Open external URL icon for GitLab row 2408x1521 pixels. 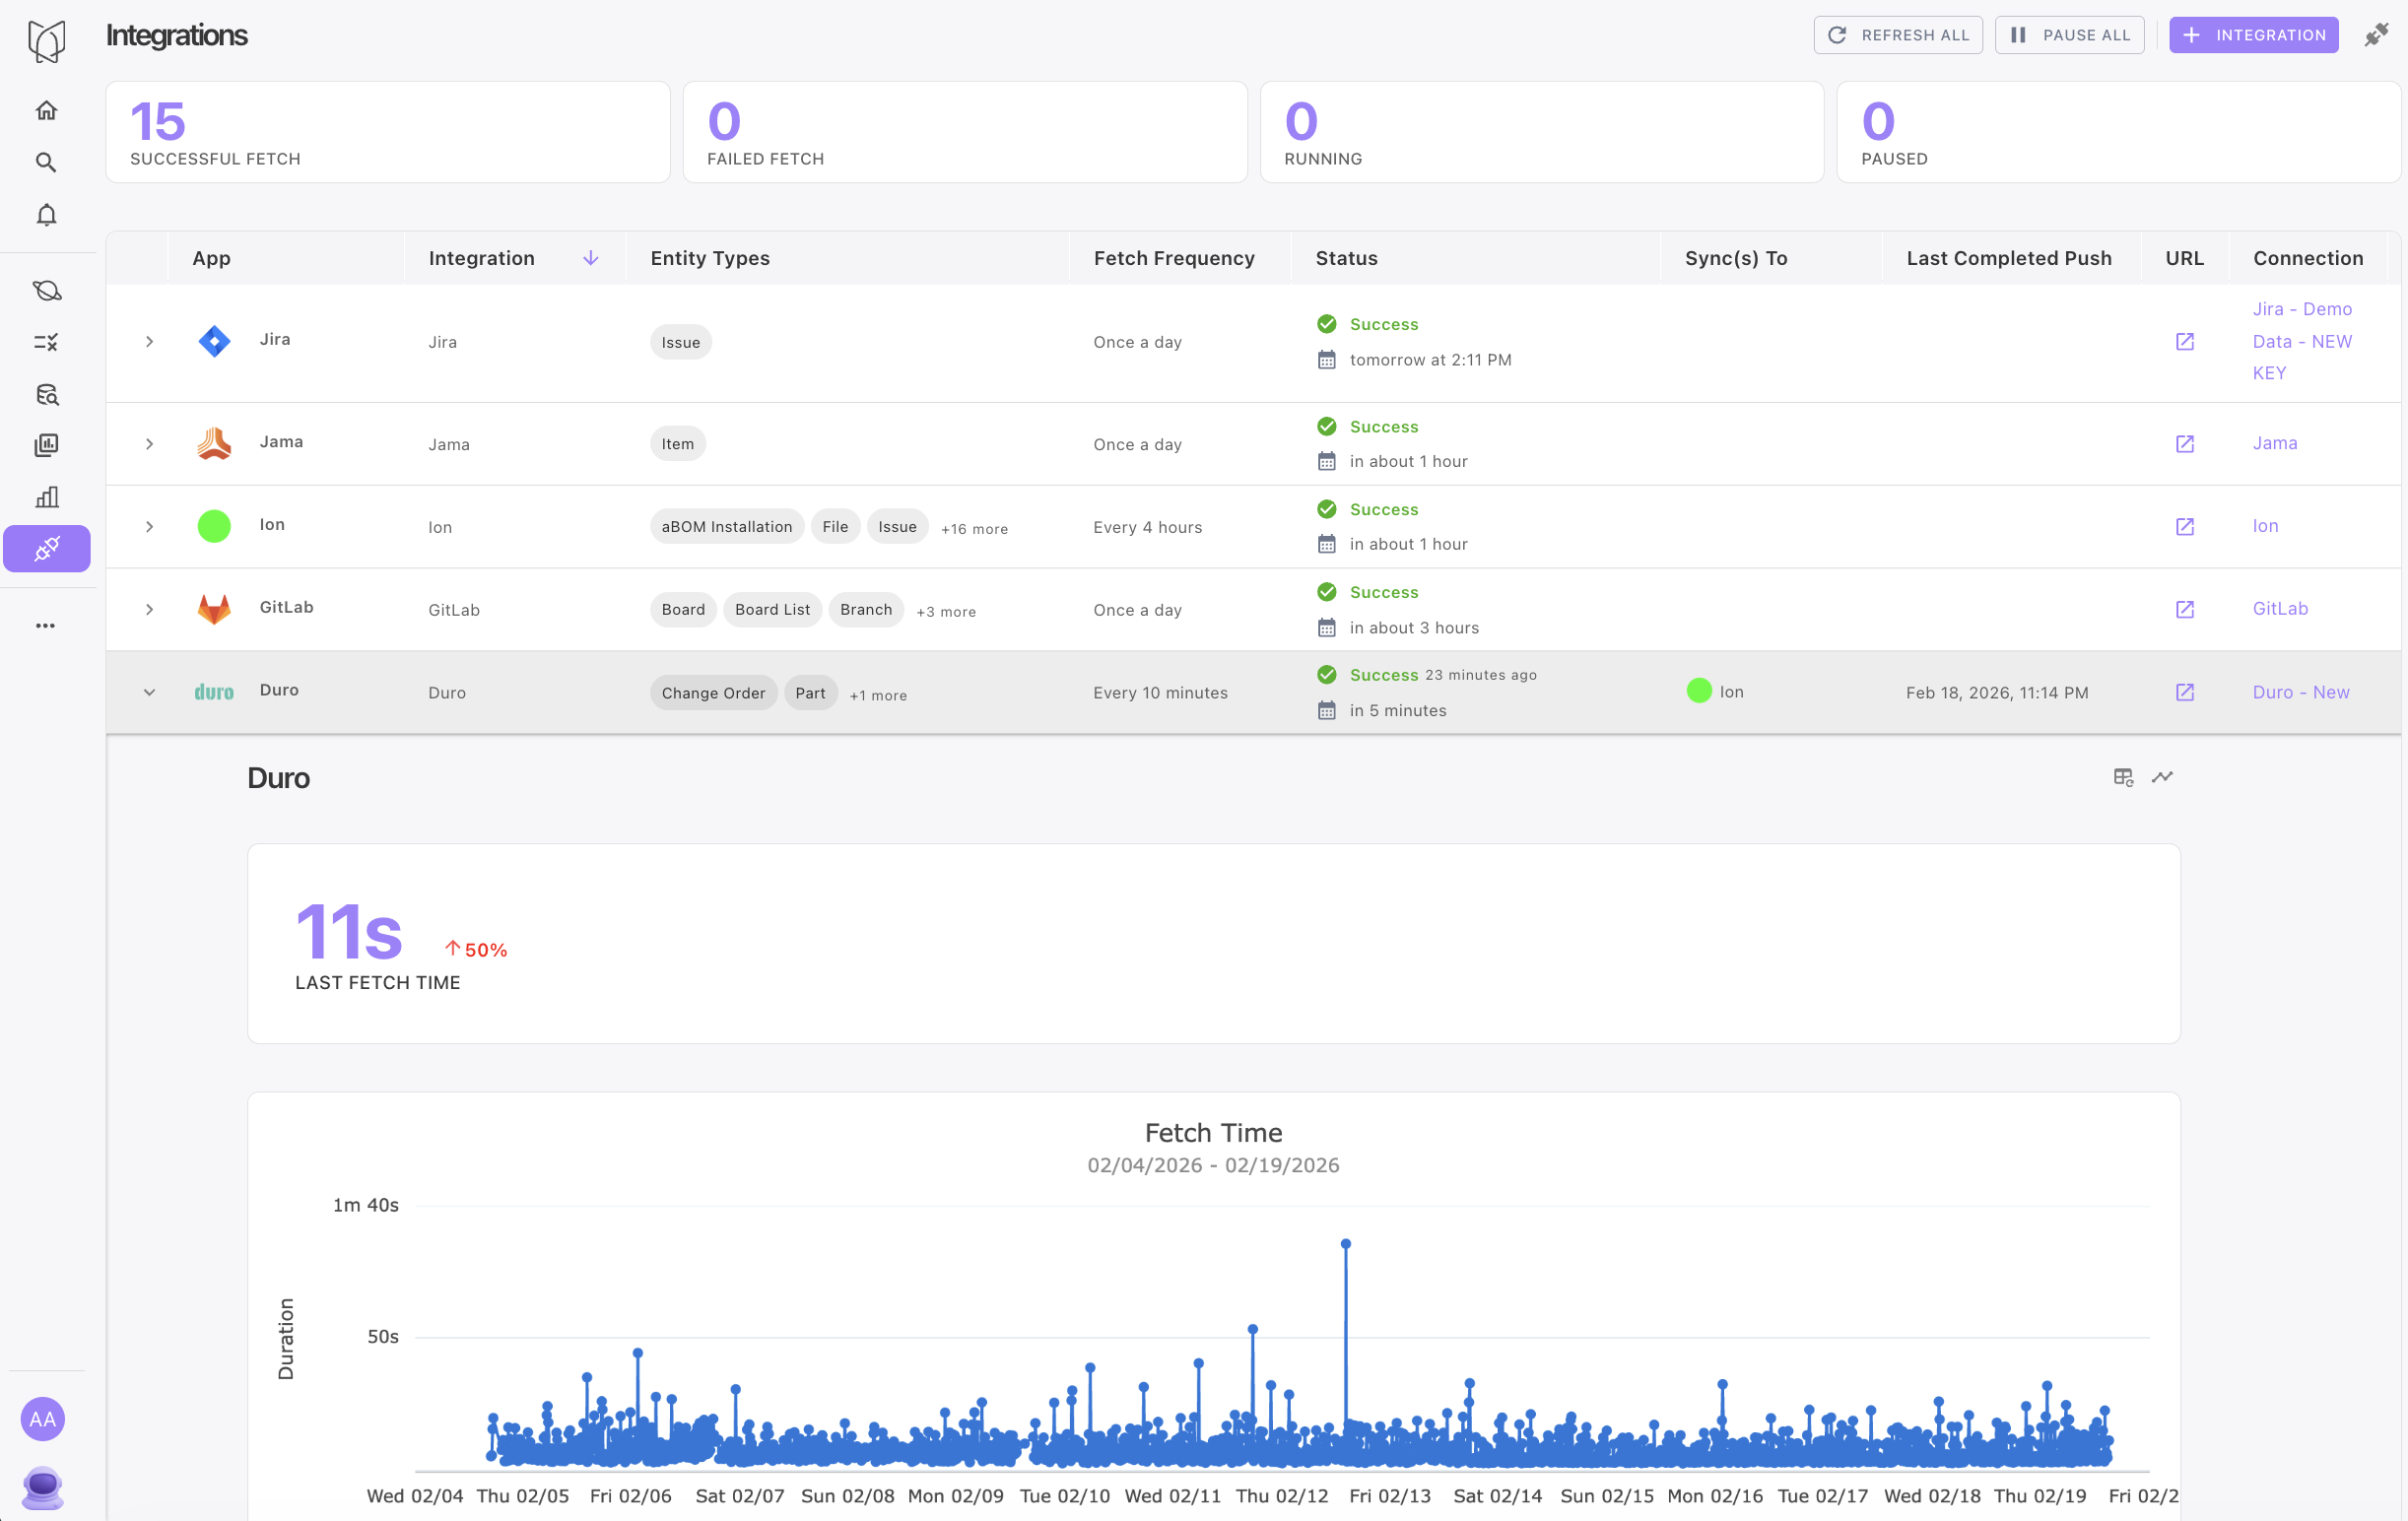coord(2184,609)
